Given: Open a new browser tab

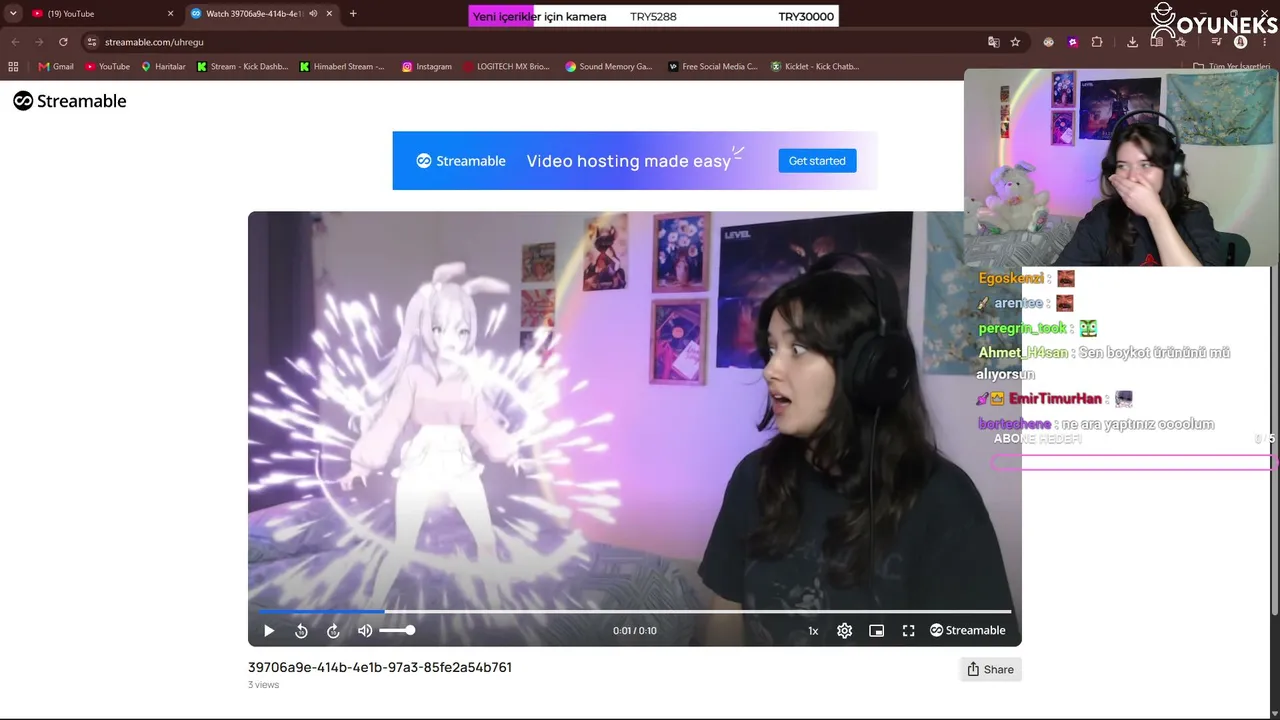Looking at the screenshot, I should click(x=353, y=14).
